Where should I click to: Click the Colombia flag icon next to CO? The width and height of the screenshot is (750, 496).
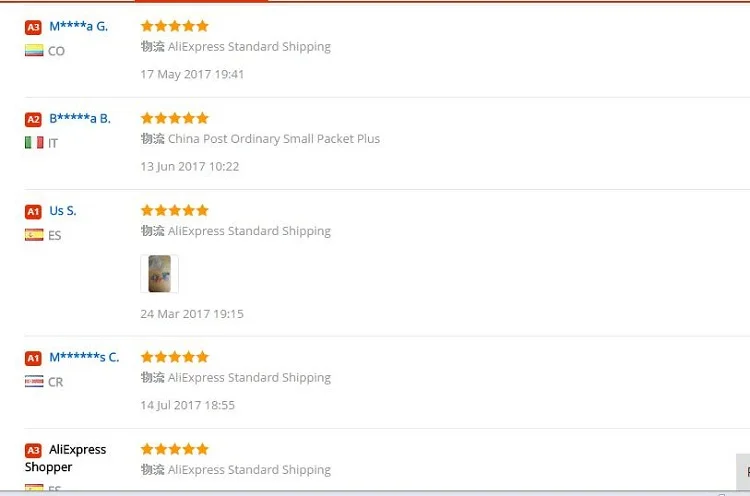coord(34,50)
